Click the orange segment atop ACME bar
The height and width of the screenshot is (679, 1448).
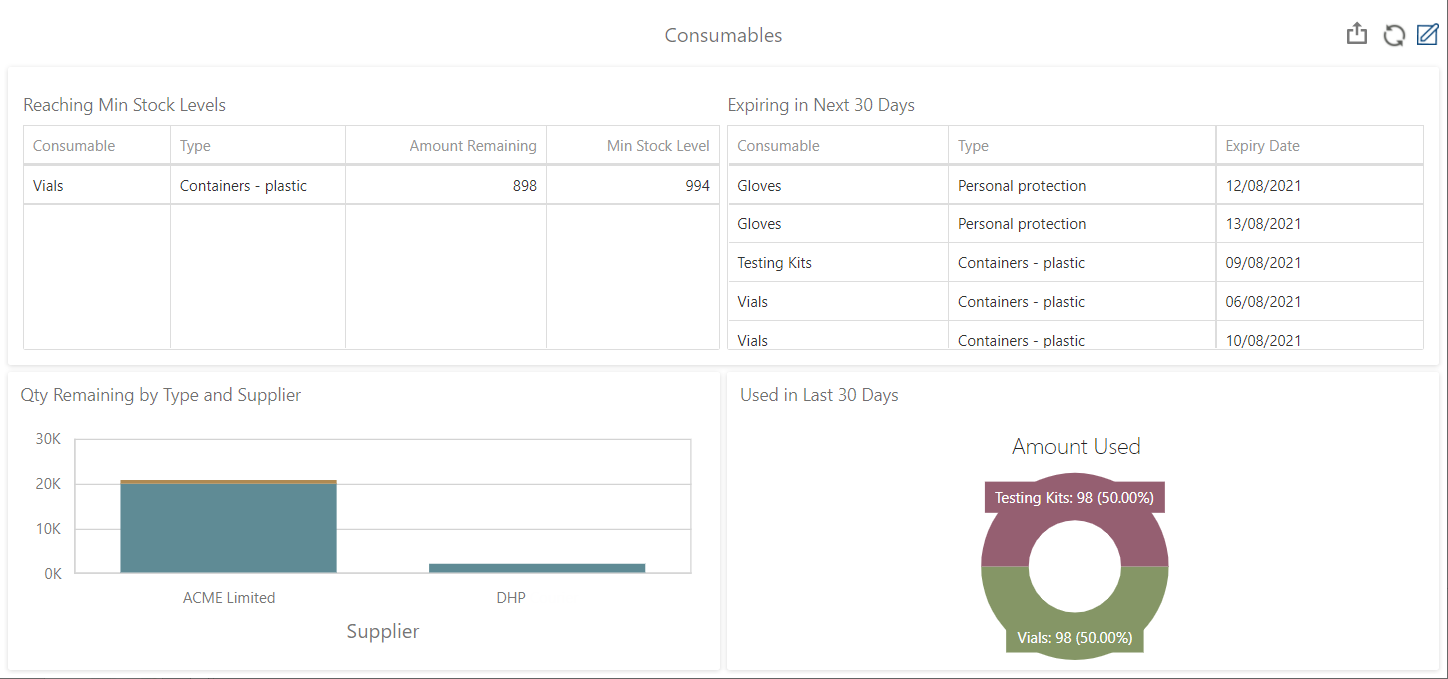tap(228, 481)
